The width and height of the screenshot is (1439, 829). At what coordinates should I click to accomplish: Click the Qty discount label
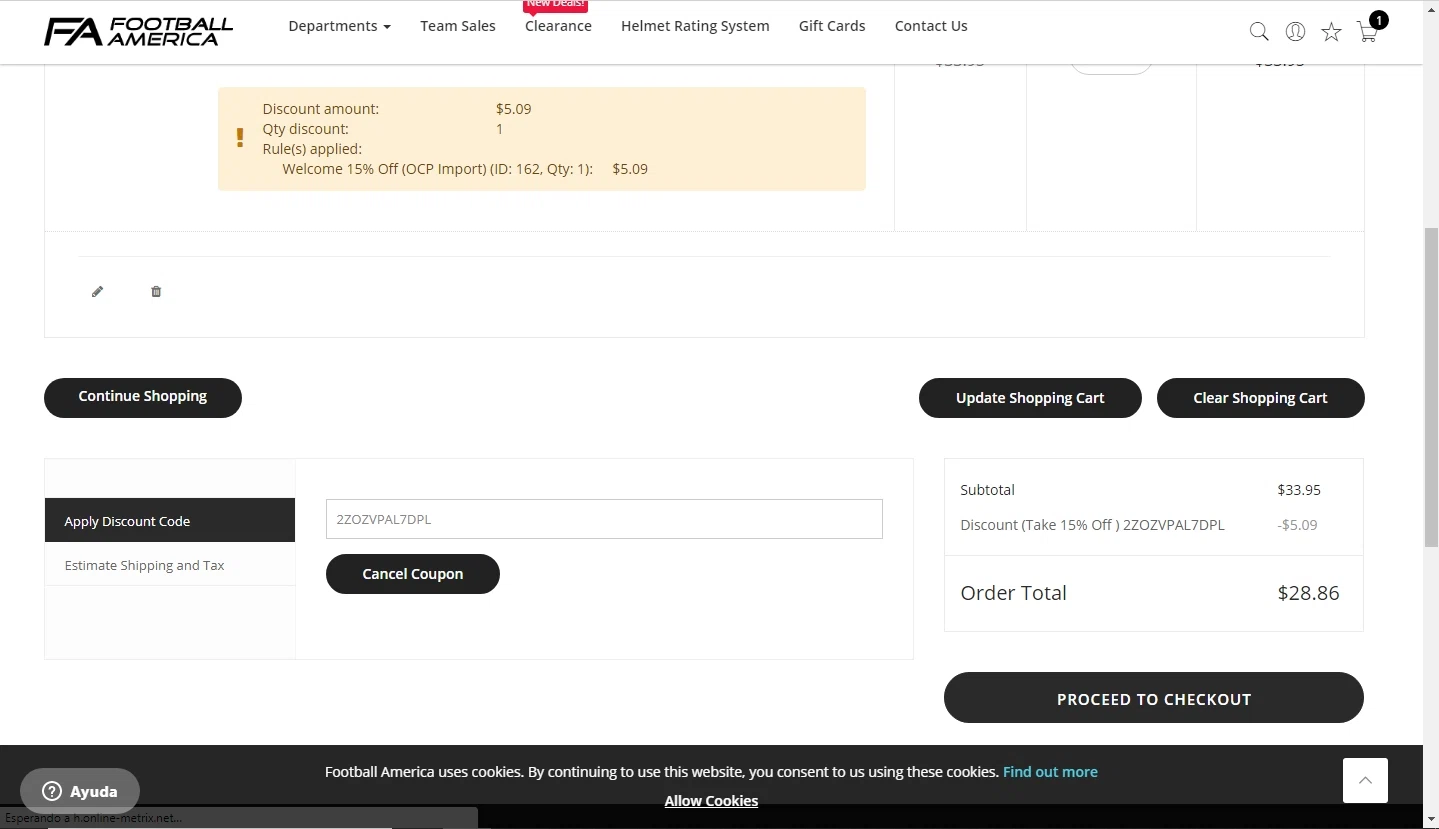point(306,129)
